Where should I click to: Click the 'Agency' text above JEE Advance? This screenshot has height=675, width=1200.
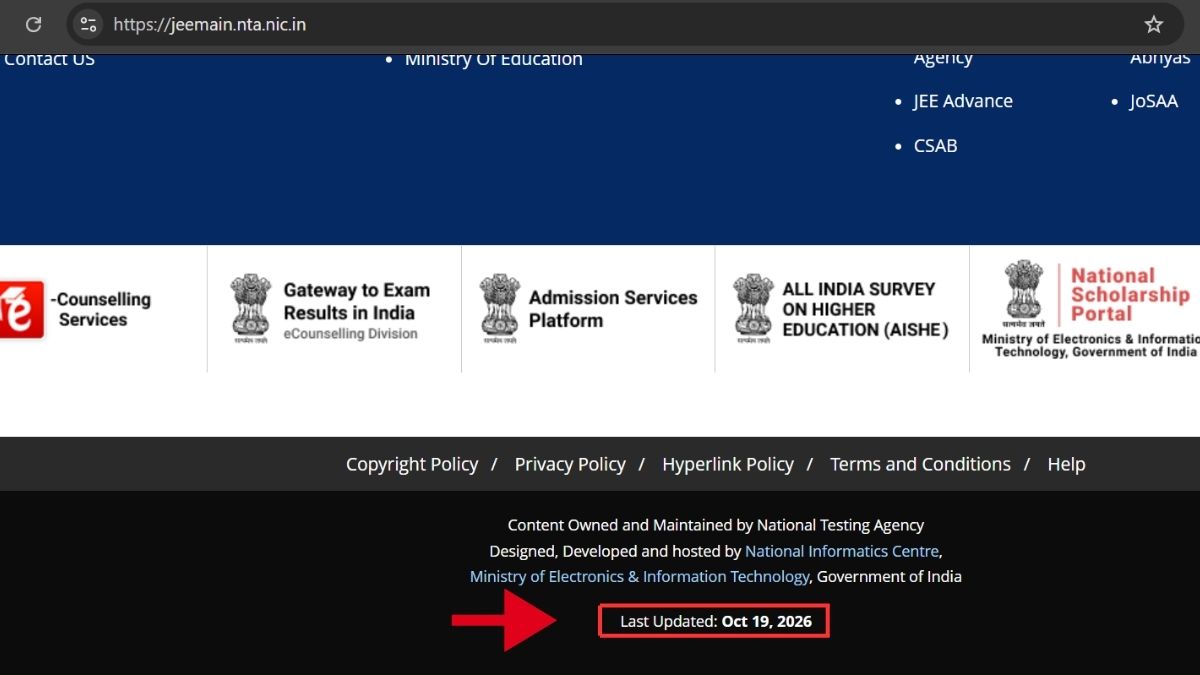point(943,58)
